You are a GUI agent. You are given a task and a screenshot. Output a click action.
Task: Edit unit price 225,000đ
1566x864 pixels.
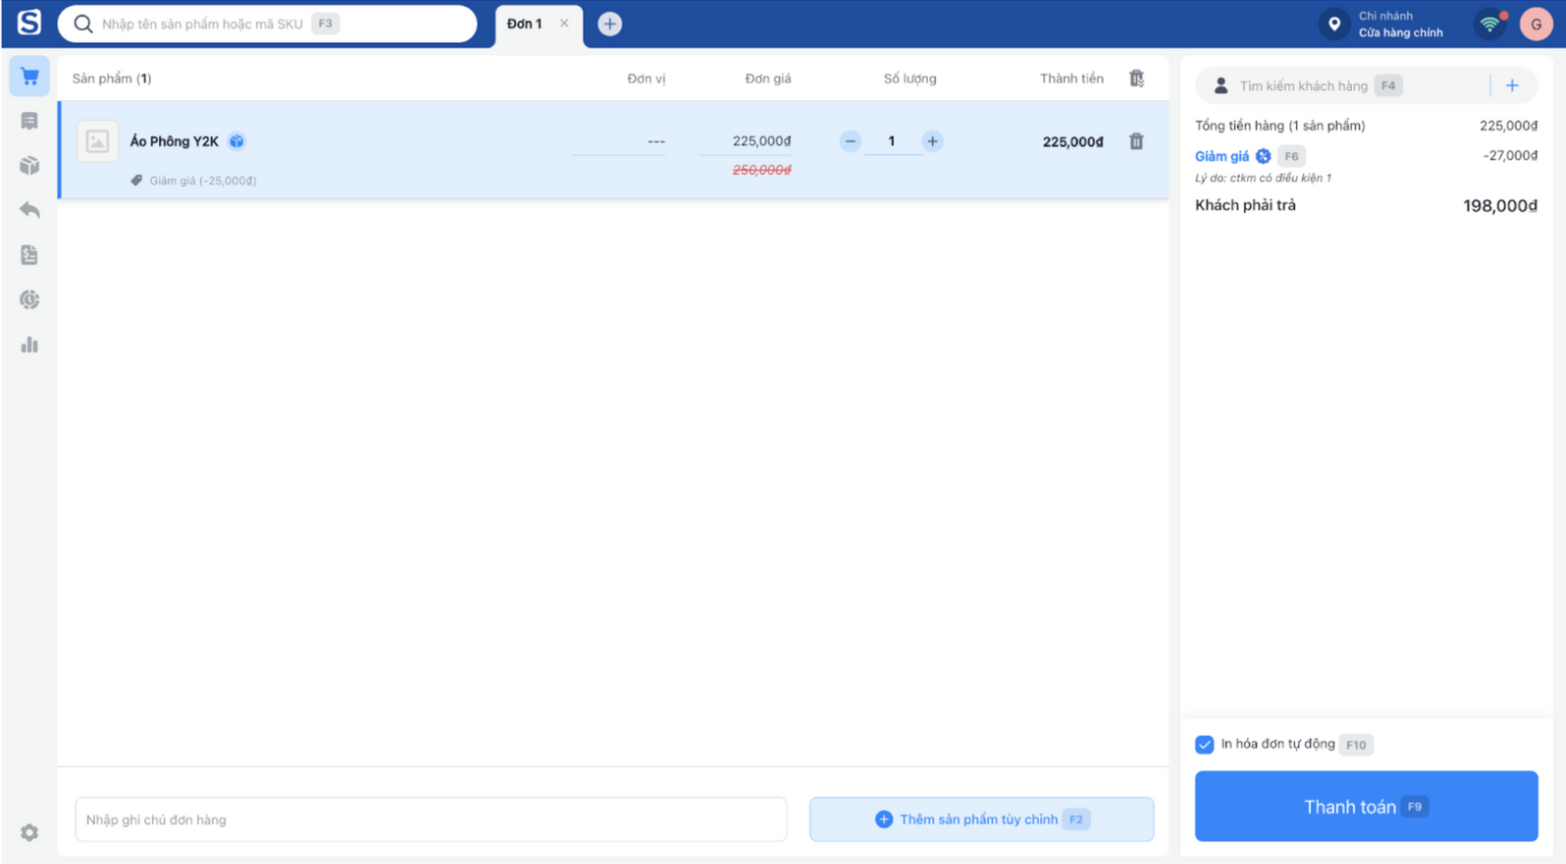point(745,142)
